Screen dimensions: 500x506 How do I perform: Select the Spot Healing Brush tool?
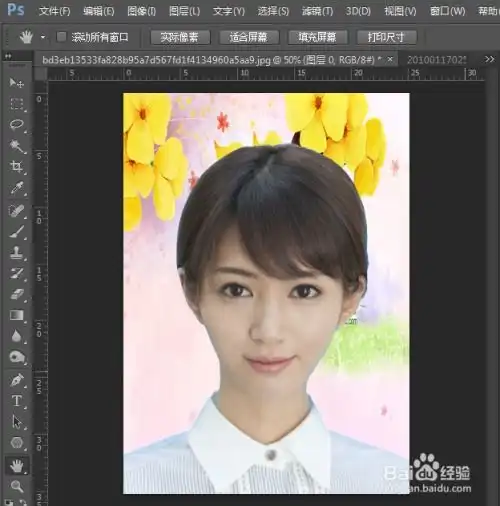16,211
